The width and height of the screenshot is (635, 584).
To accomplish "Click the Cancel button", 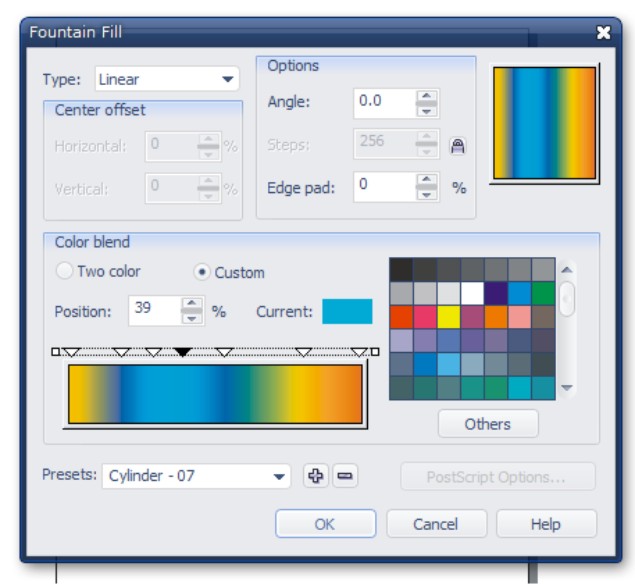I will (x=436, y=524).
